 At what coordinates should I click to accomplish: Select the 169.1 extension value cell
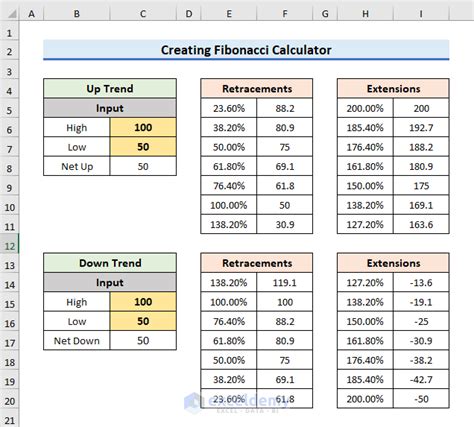421,205
